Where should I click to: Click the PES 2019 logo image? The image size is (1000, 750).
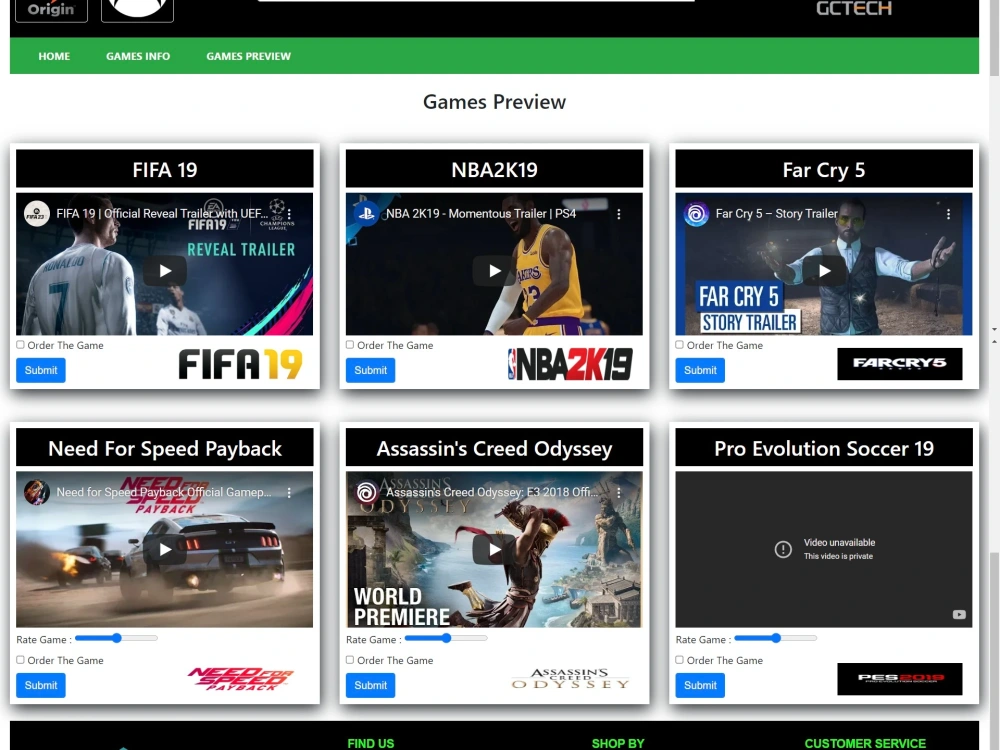tap(899, 679)
